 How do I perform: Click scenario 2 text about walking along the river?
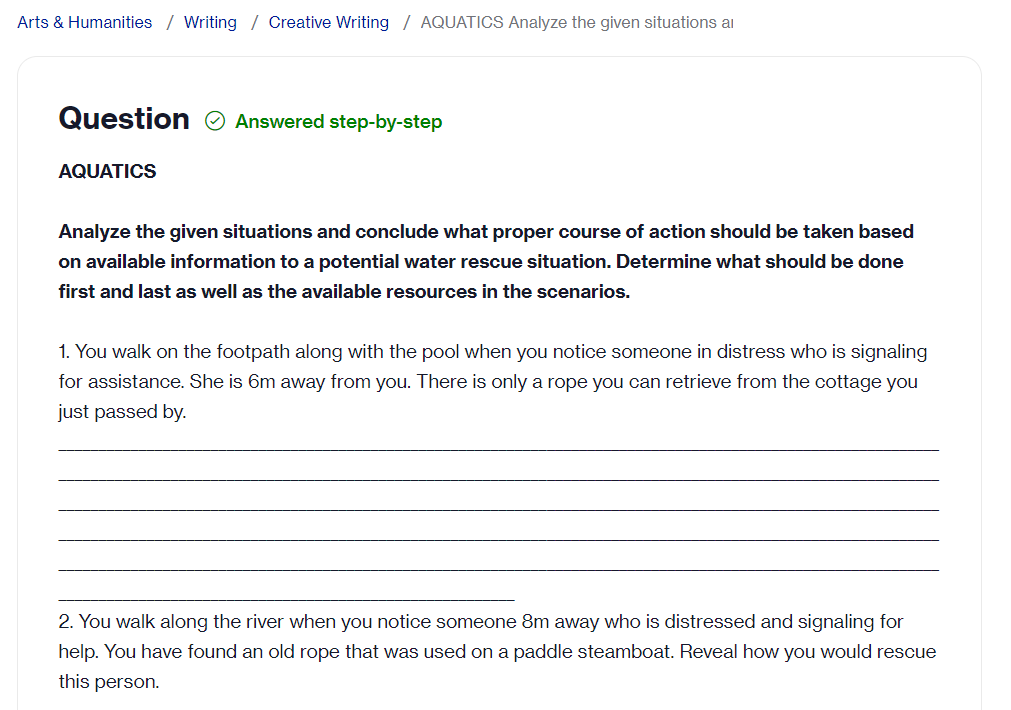[497, 651]
